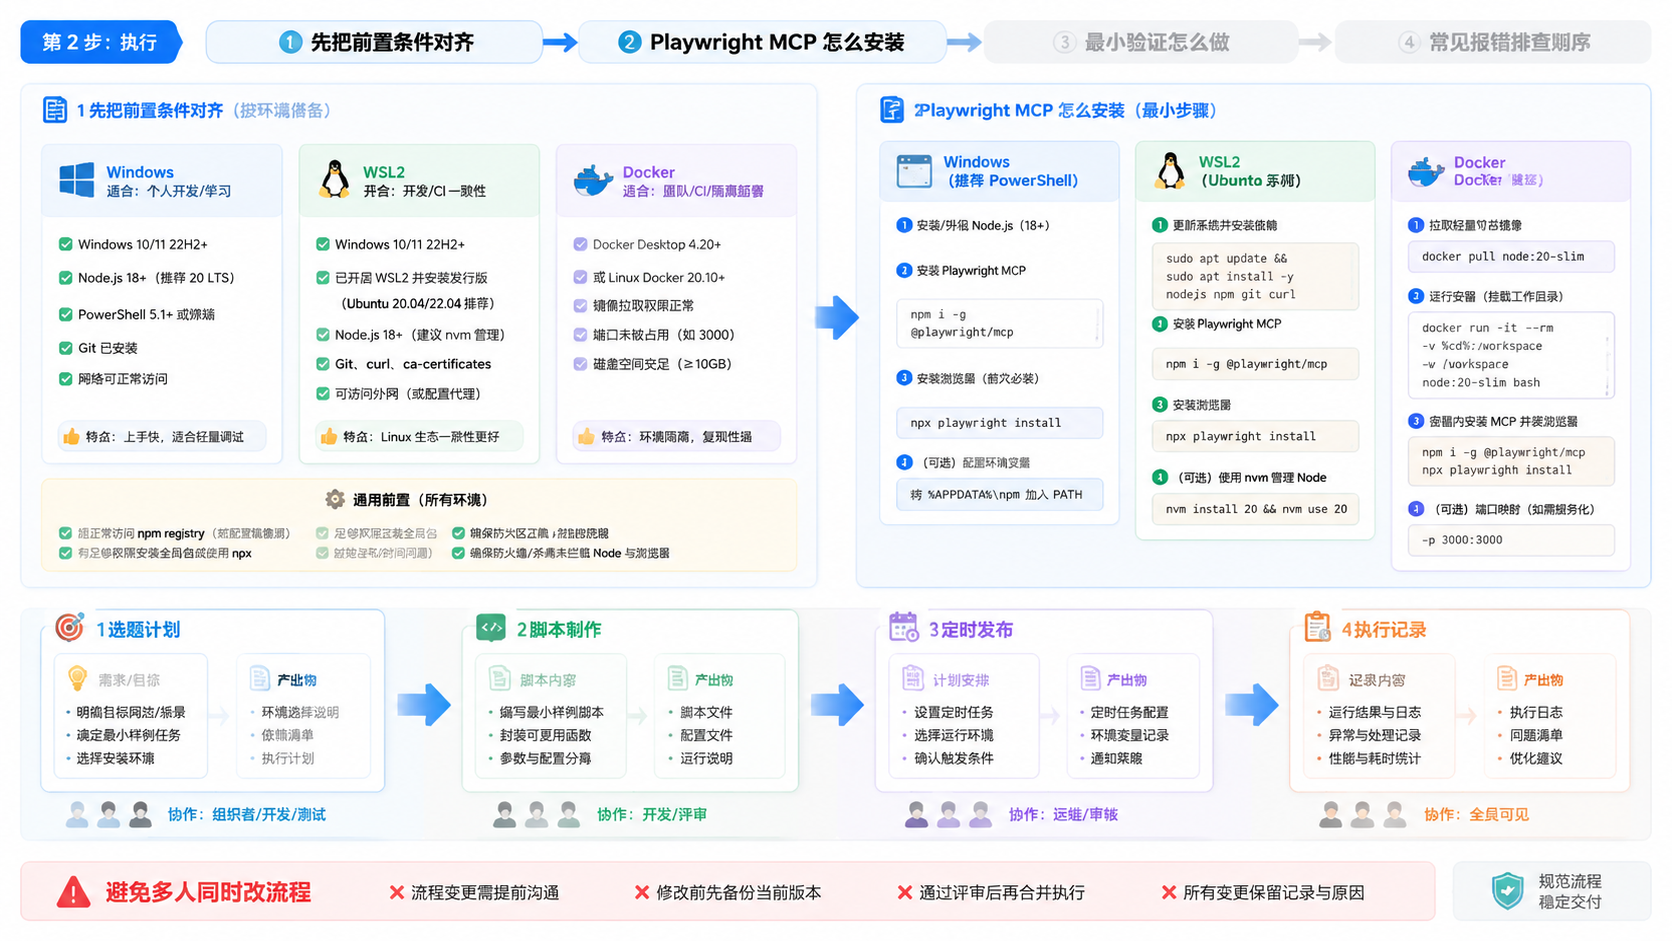Click the text 协作：全员可见
This screenshot has width=1672, height=941.
1476,814
